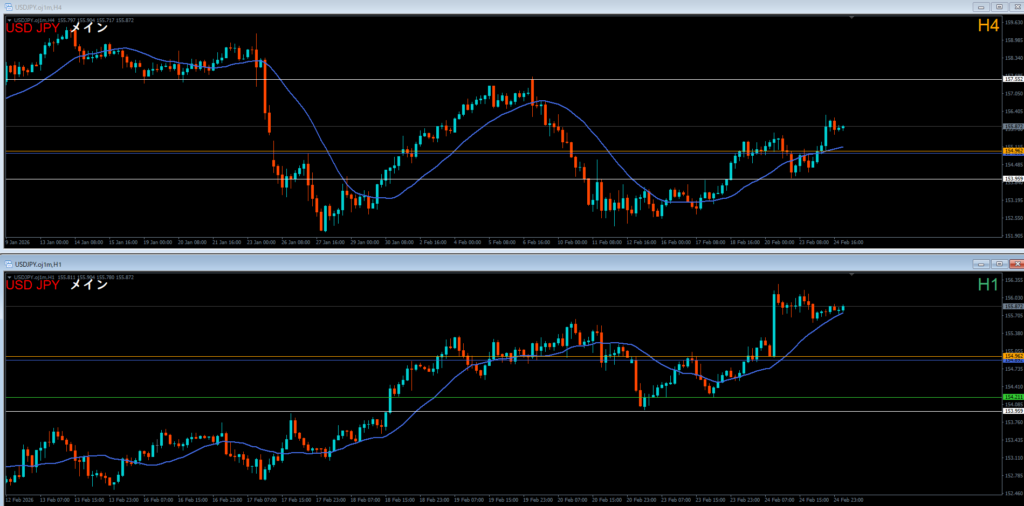Click the chart shift triangle in H4 chart
This screenshot has height=506, width=1024.
coord(853,18)
